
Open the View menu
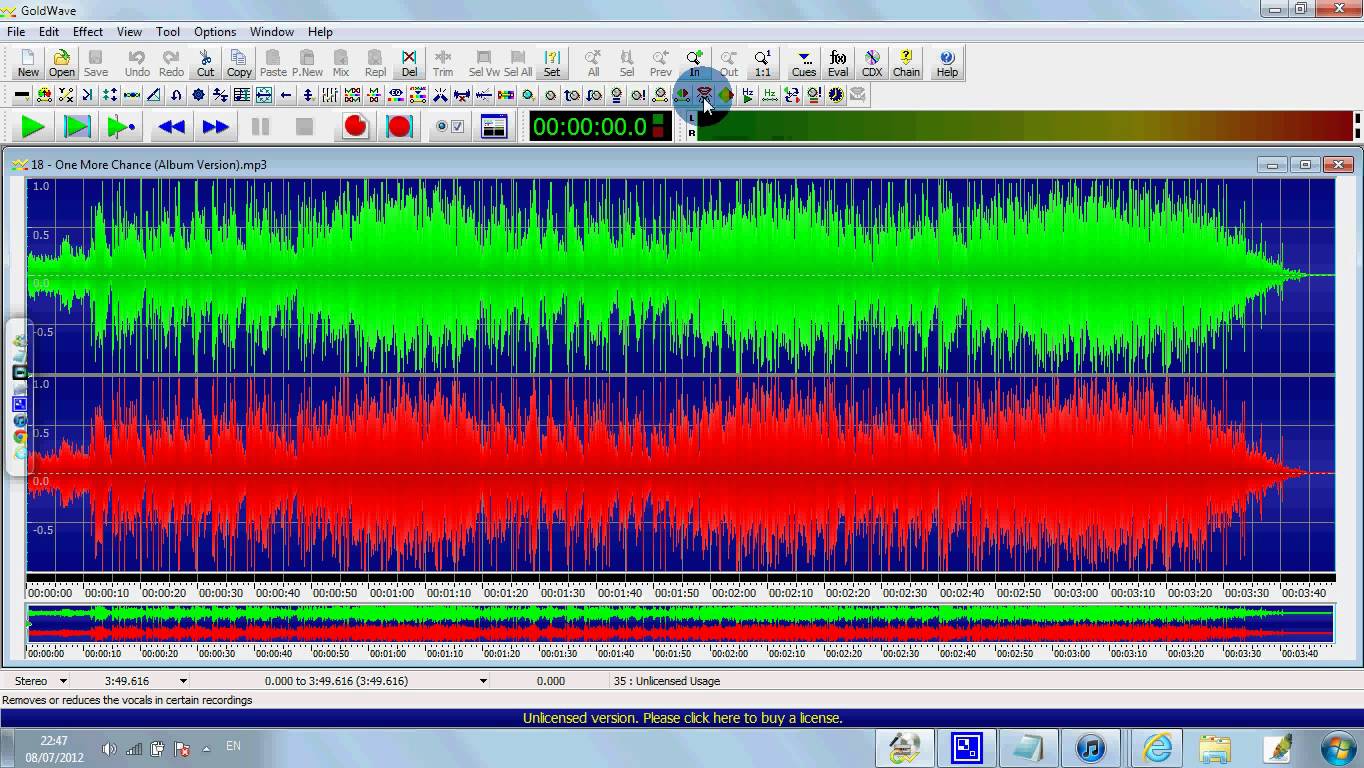(x=129, y=32)
